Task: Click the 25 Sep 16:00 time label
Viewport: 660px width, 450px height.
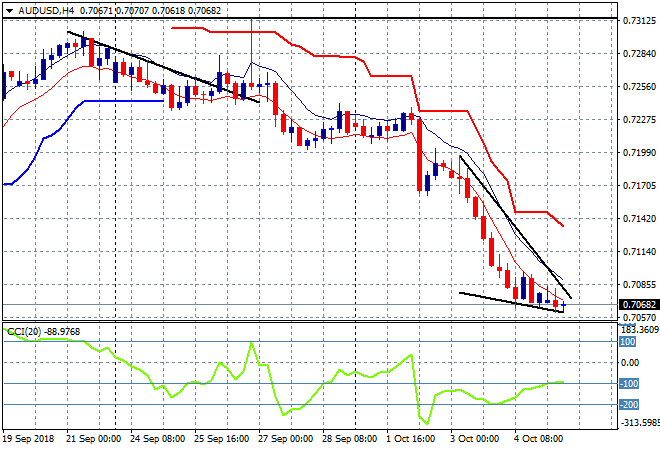Action: 221,439
